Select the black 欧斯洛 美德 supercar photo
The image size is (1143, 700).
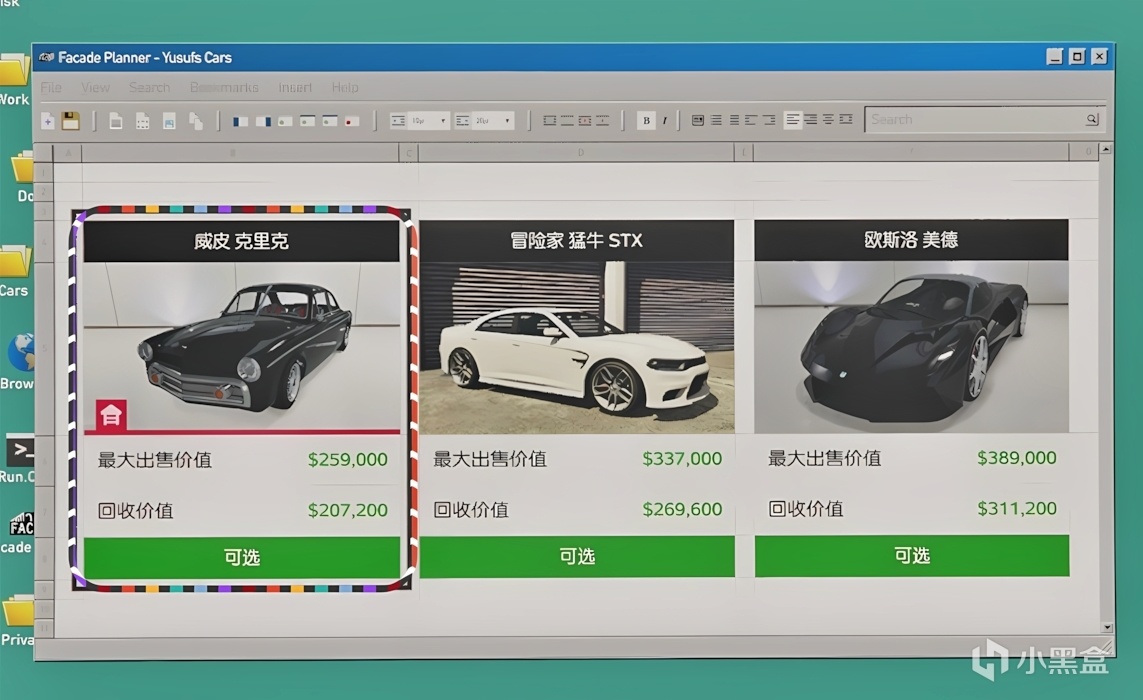(911, 346)
